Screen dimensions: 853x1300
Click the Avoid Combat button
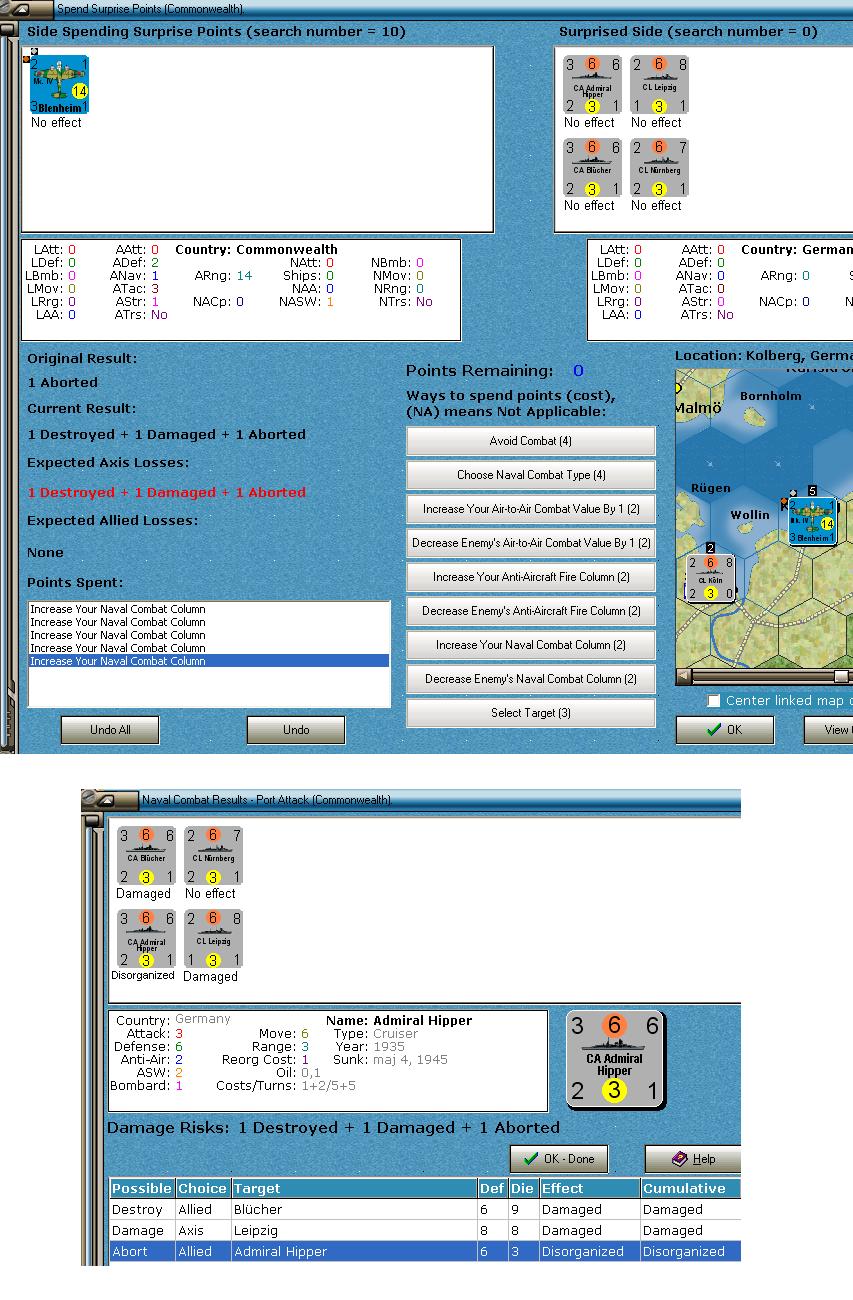point(530,440)
